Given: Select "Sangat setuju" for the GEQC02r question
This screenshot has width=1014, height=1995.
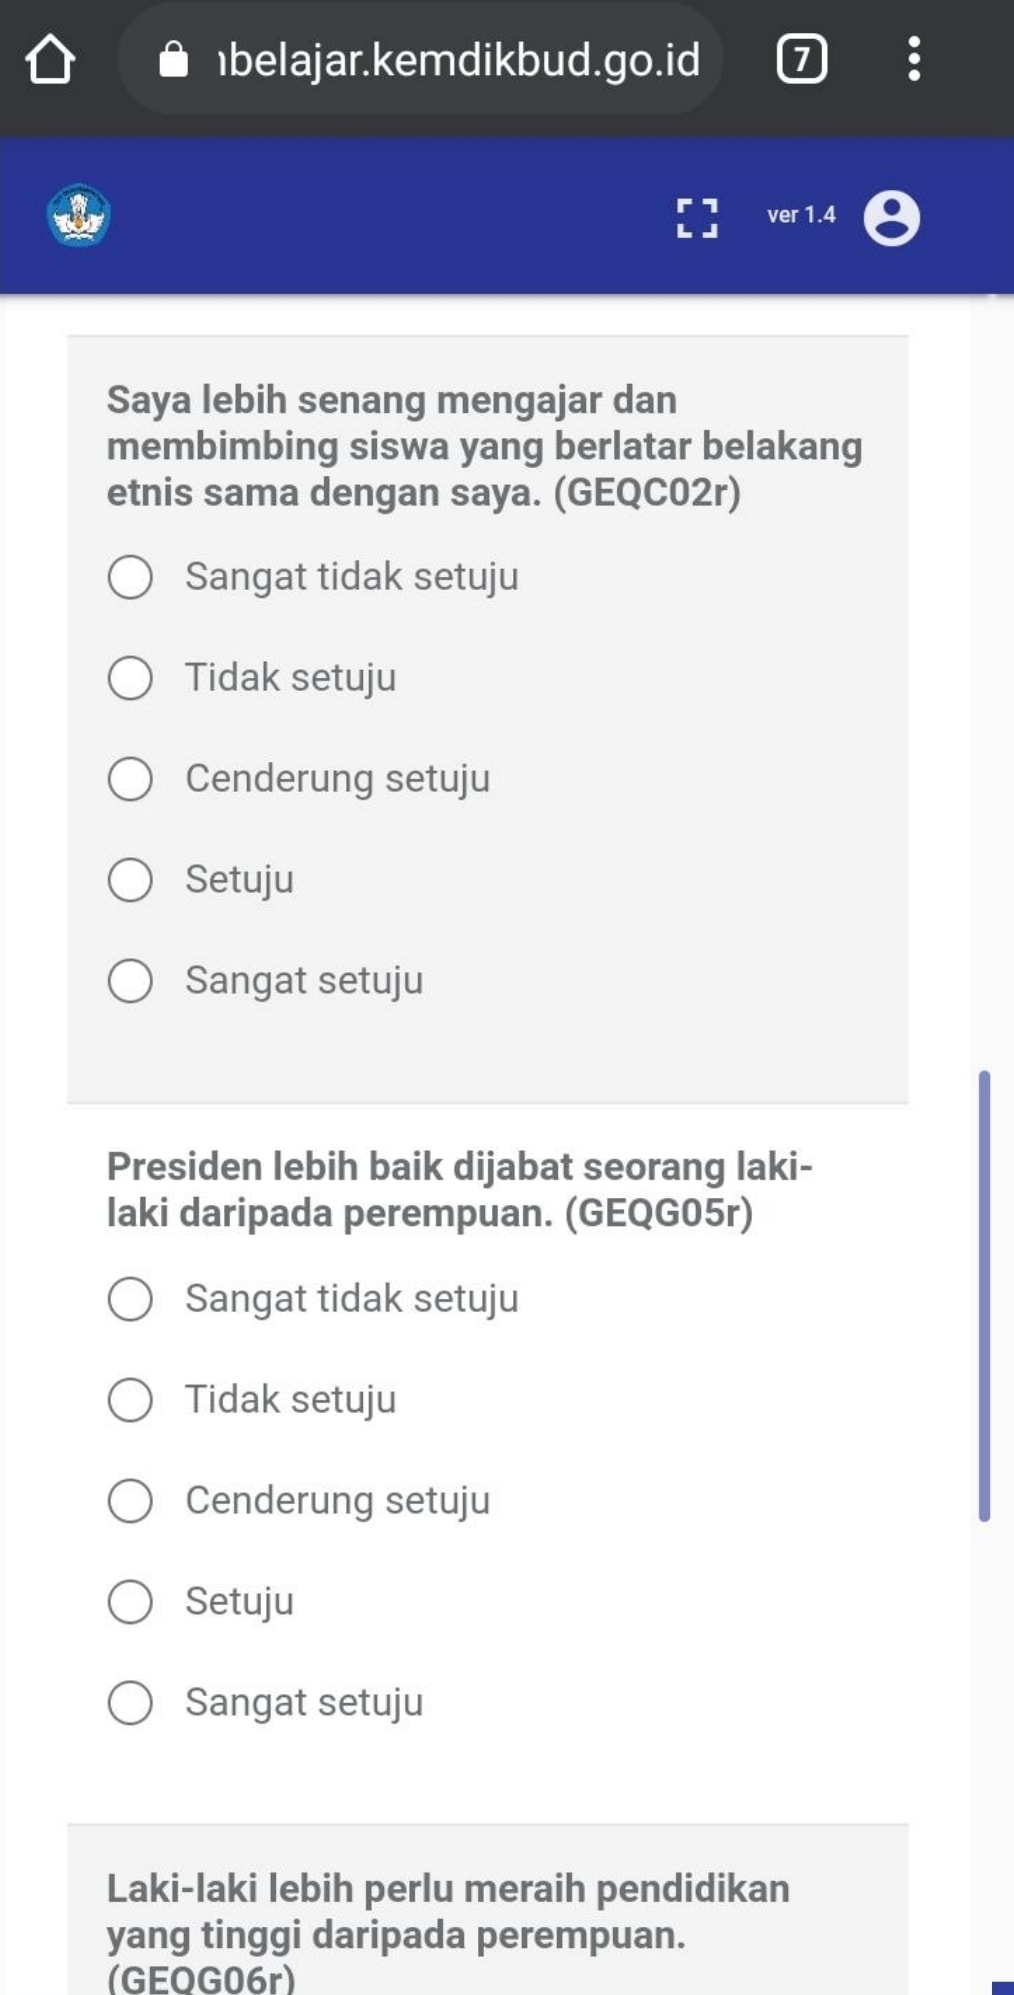Looking at the screenshot, I should [130, 981].
